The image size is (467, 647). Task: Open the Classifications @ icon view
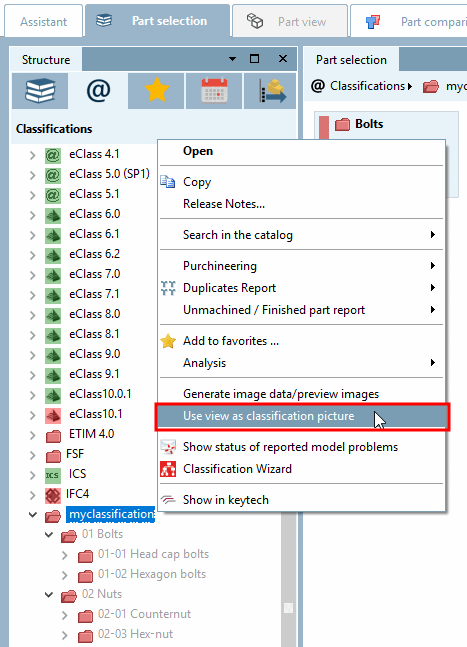pyautogui.click(x=98, y=91)
